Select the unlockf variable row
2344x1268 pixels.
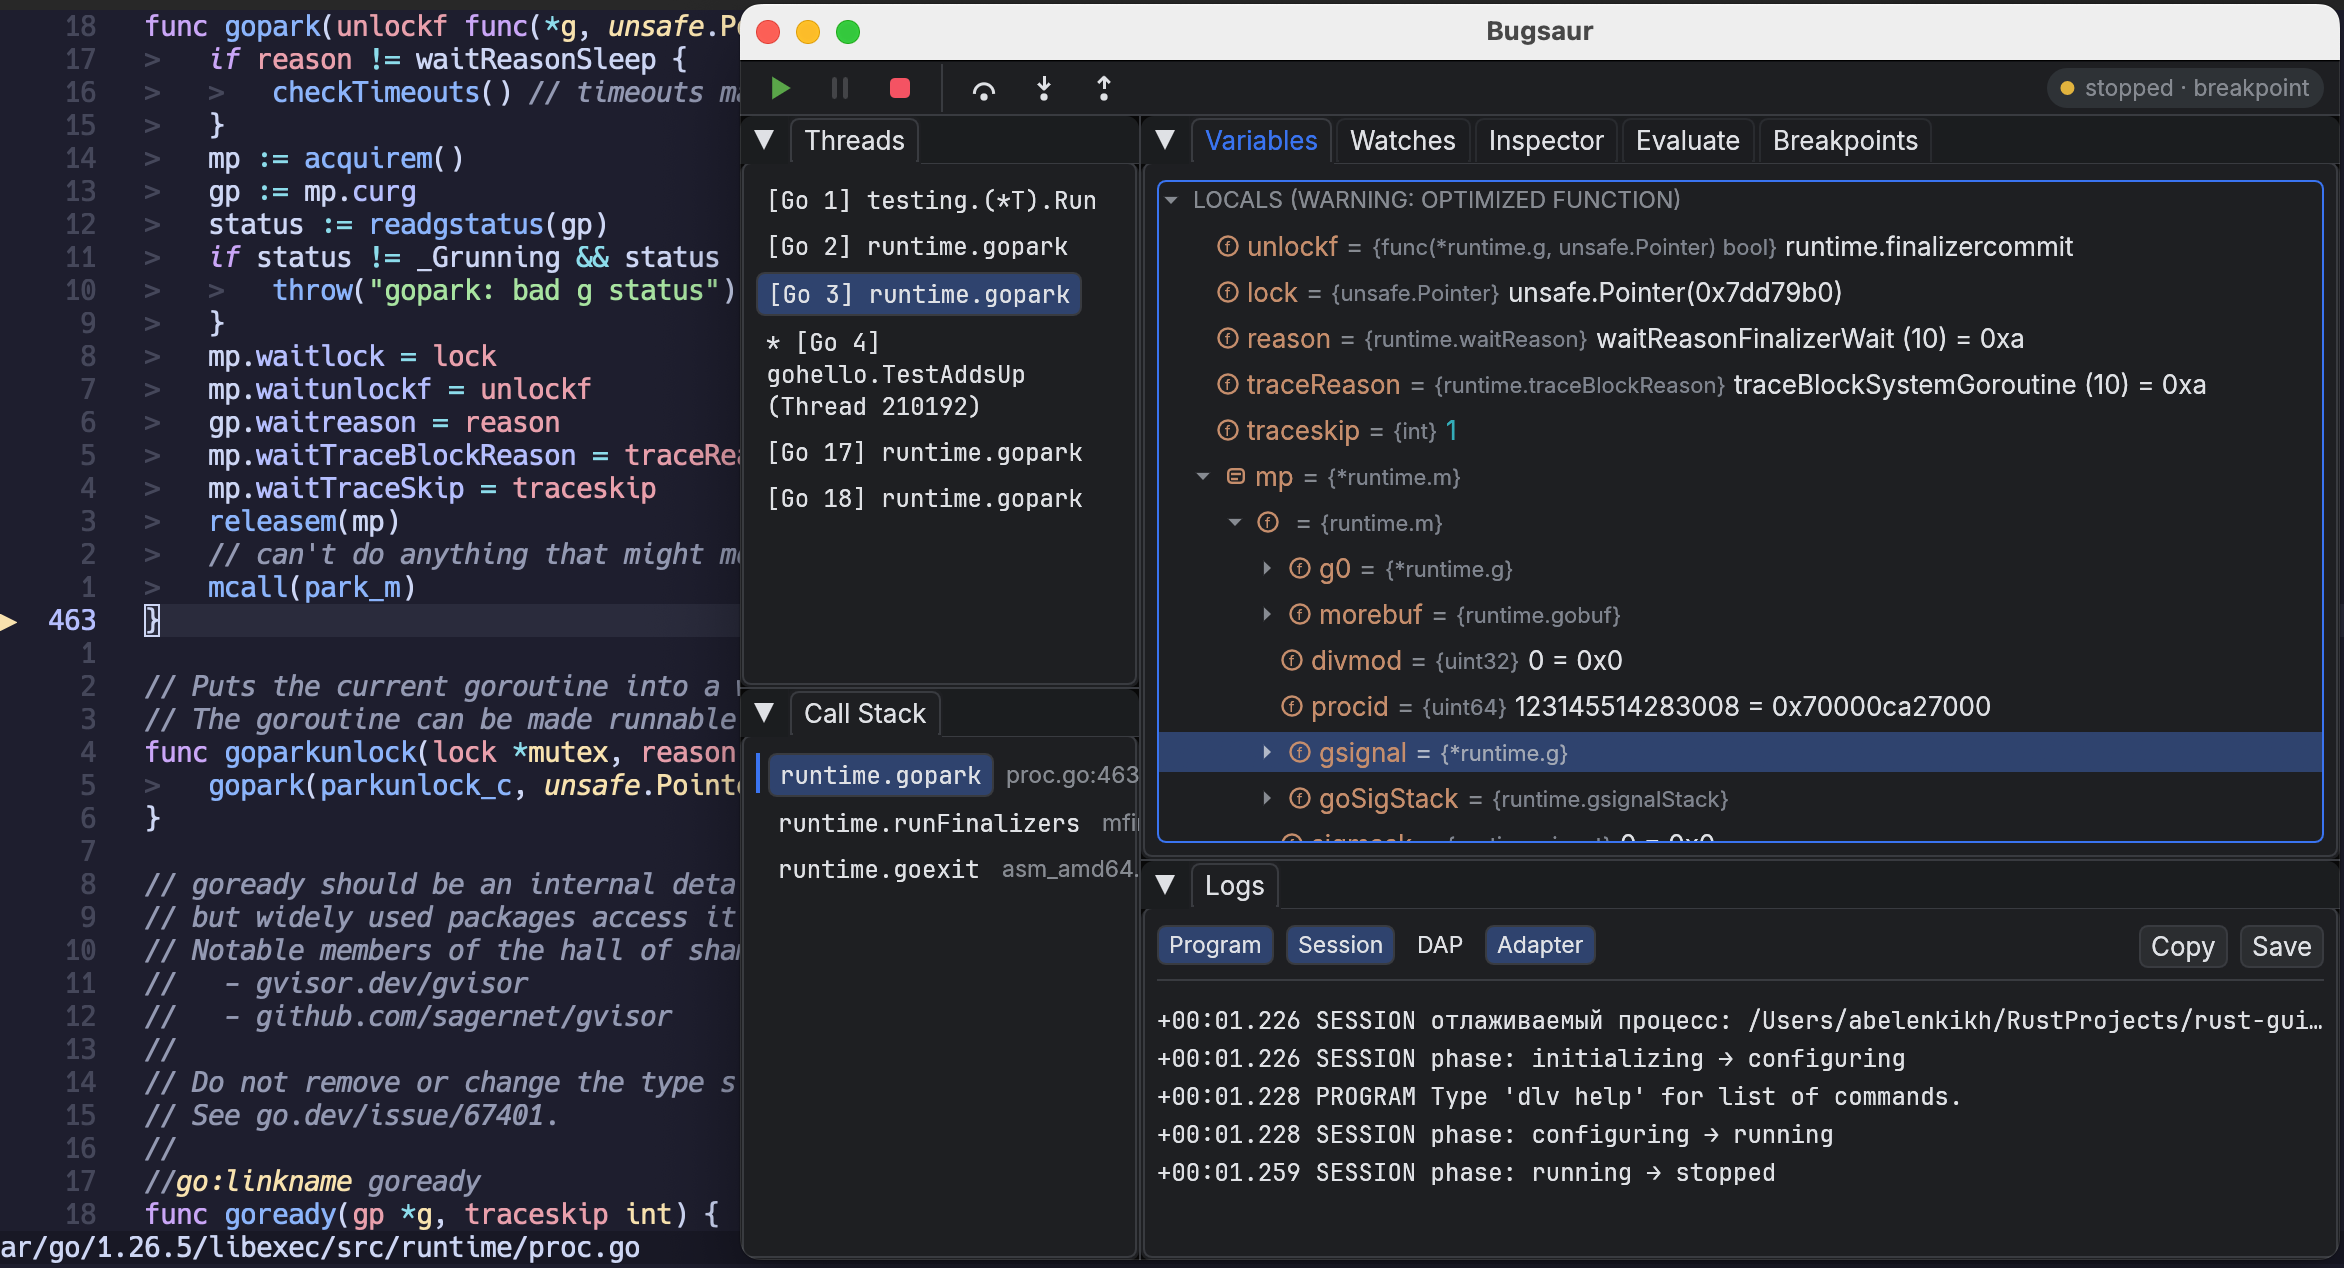coord(1740,247)
